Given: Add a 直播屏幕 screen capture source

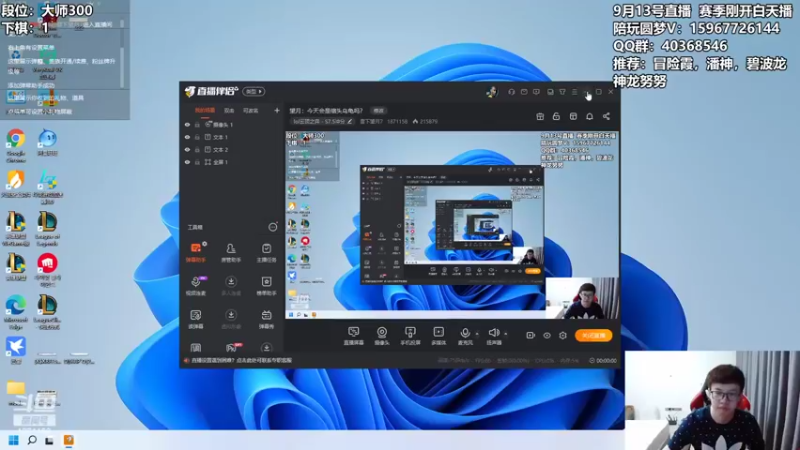Looking at the screenshot, I should [354, 336].
